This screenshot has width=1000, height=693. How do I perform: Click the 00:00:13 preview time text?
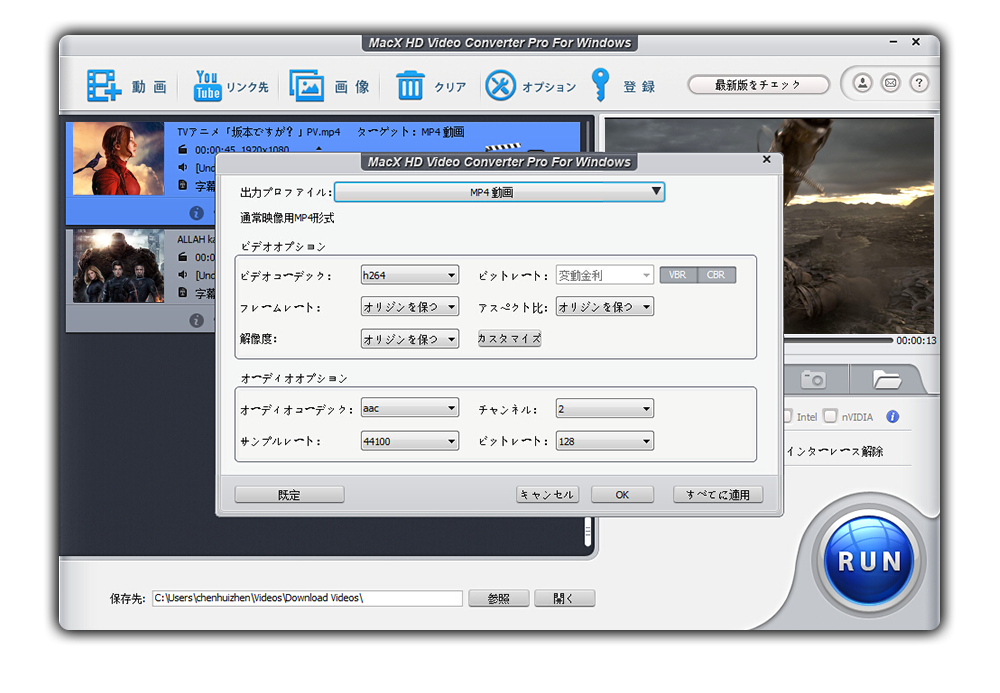pos(916,340)
